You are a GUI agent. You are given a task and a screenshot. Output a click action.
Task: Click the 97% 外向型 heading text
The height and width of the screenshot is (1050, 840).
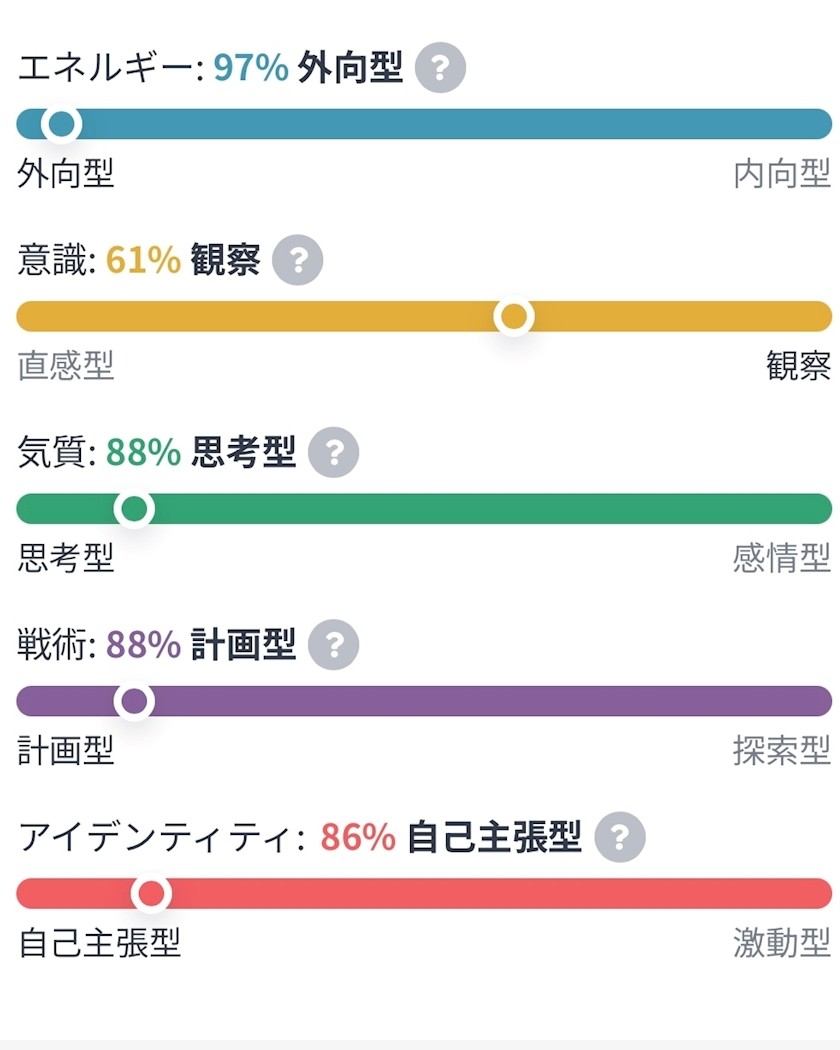pos(308,68)
